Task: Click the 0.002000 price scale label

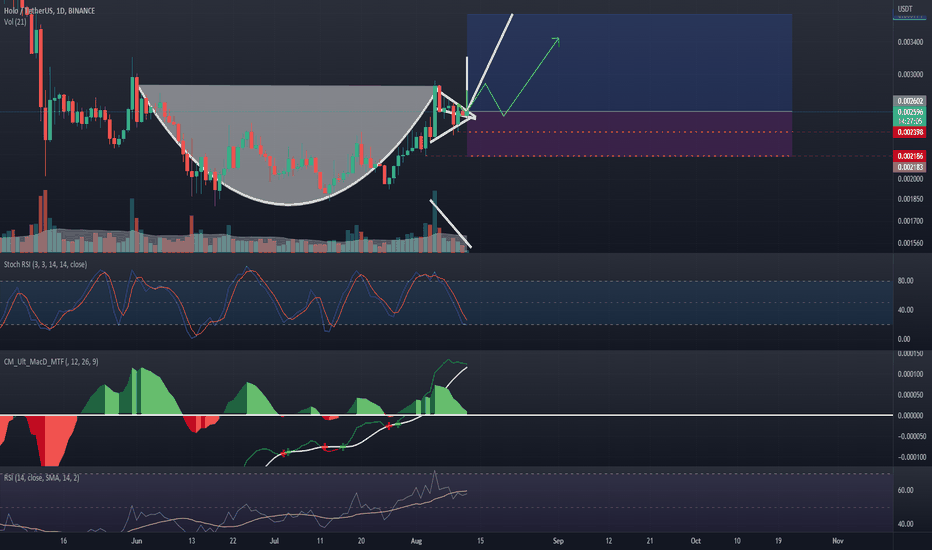Action: coord(910,179)
